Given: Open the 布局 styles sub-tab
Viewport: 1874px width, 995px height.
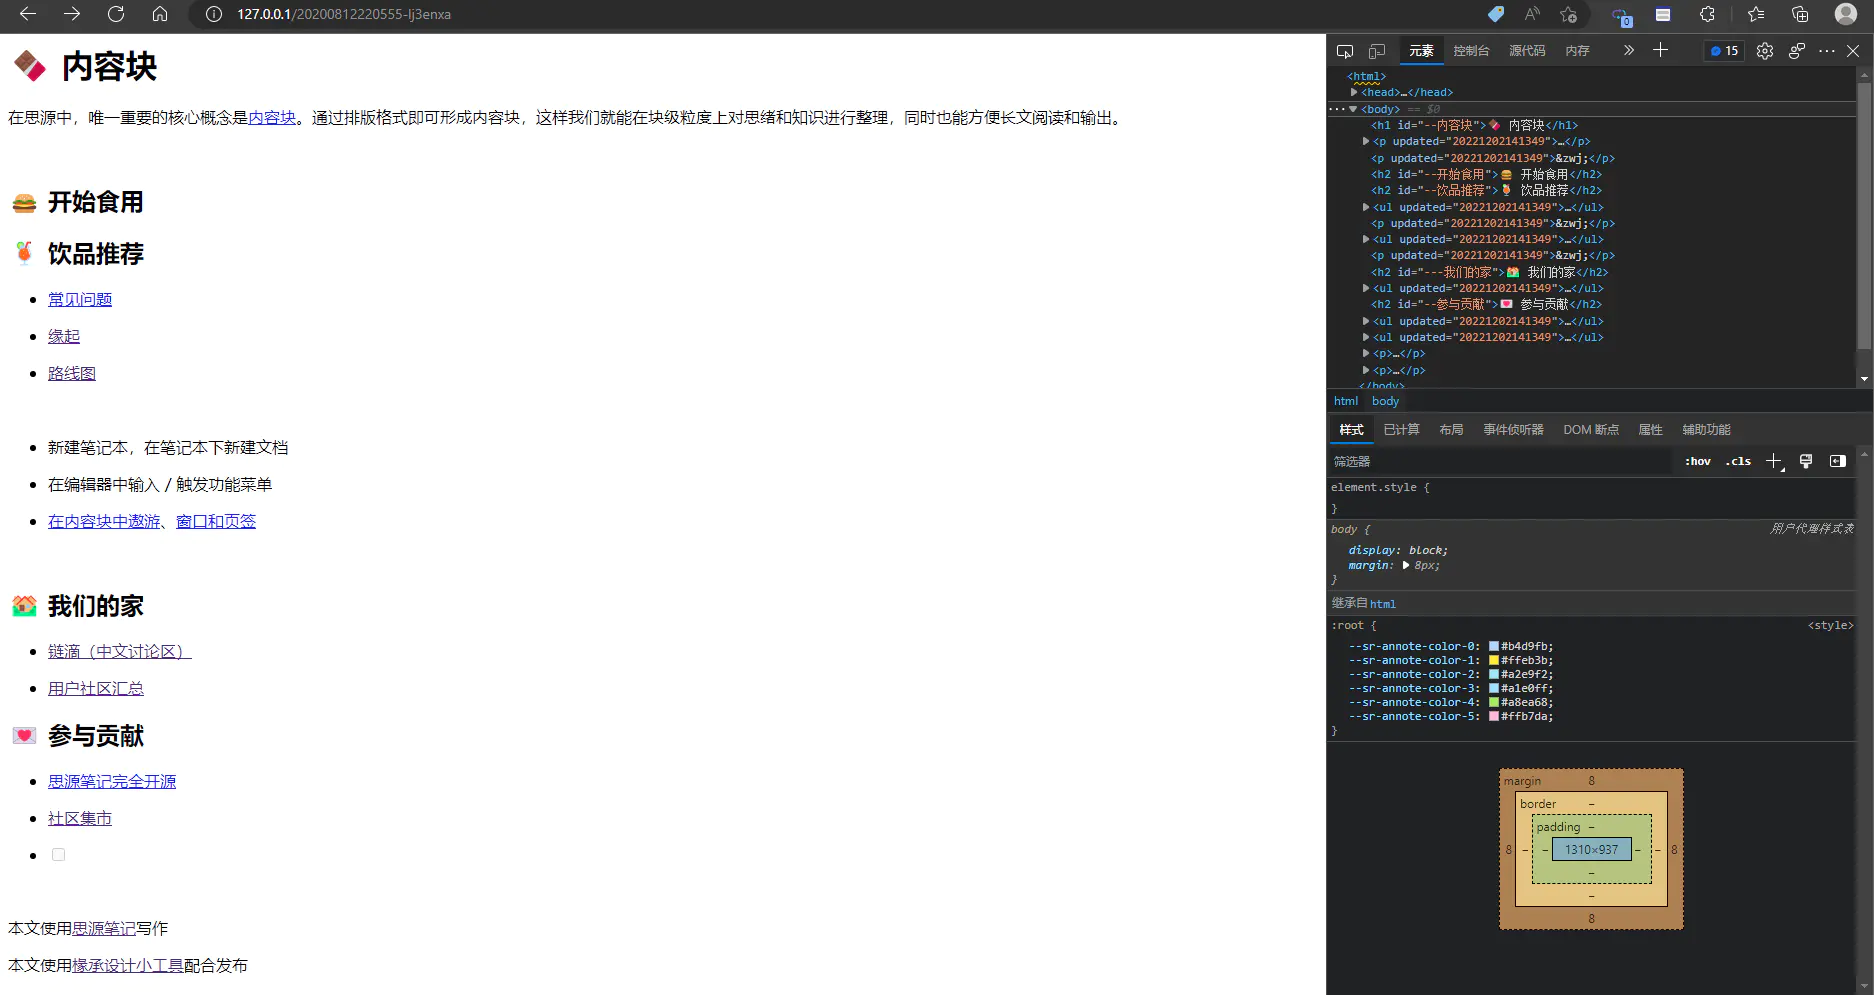Looking at the screenshot, I should click(x=1451, y=430).
